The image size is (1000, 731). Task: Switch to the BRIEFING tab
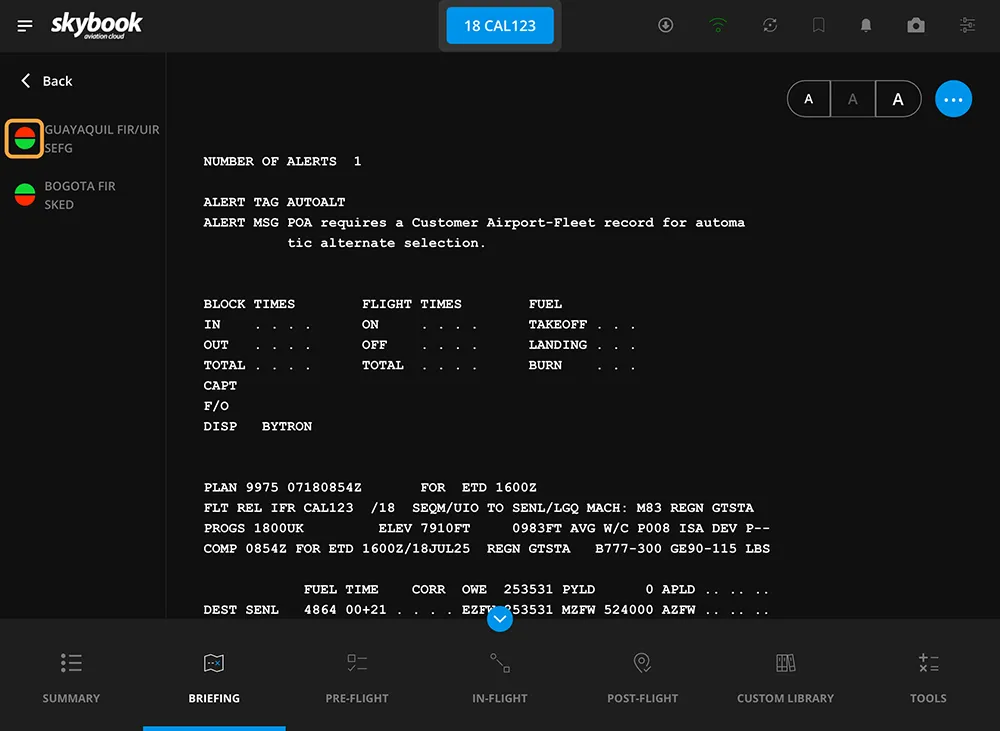coord(214,676)
